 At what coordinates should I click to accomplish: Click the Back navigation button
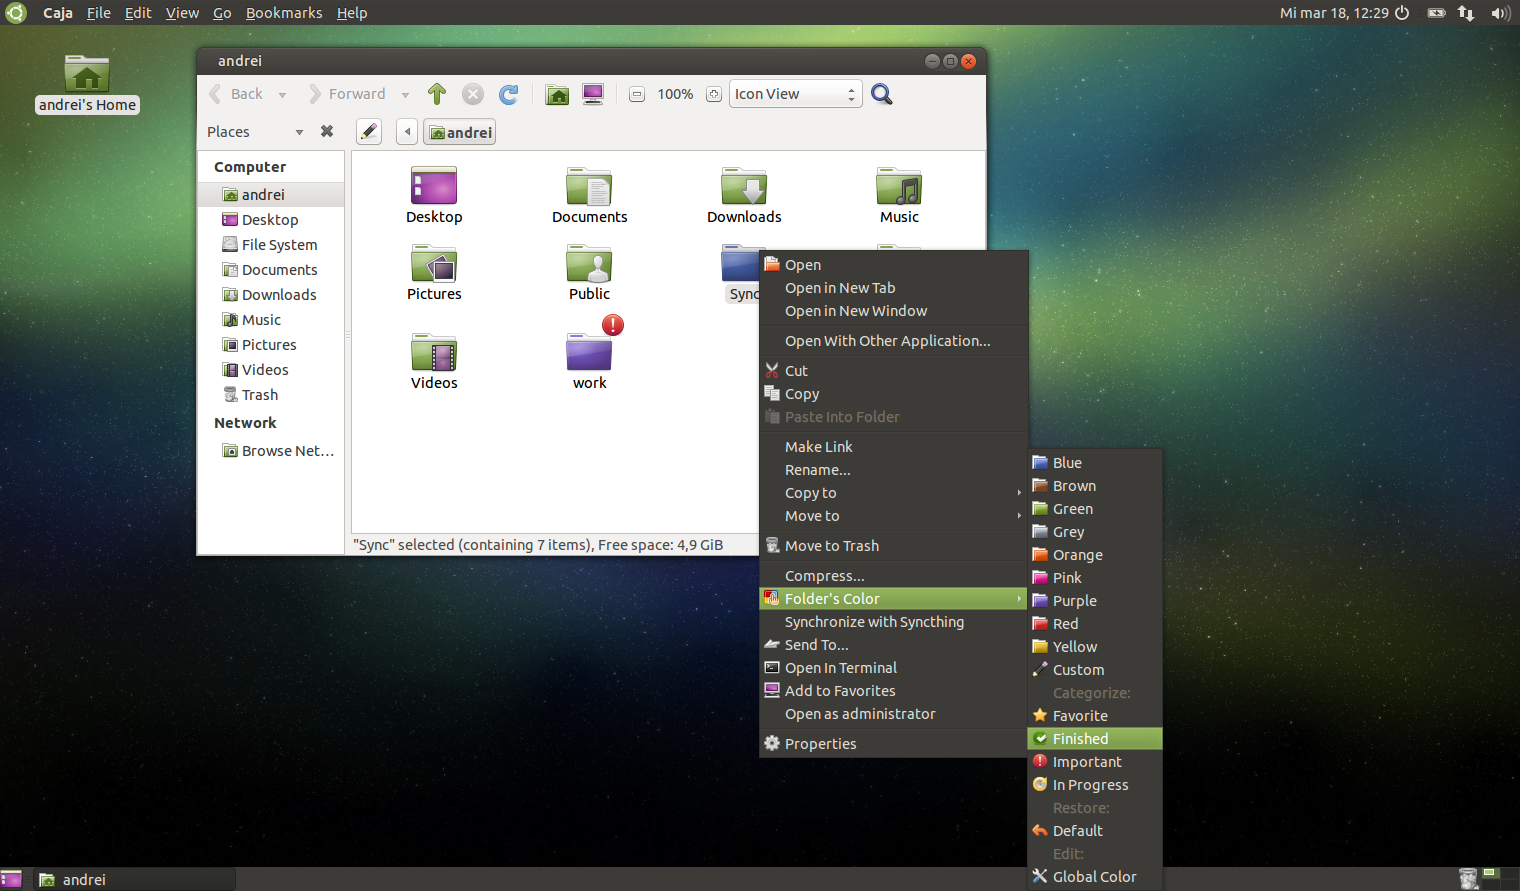coord(240,93)
